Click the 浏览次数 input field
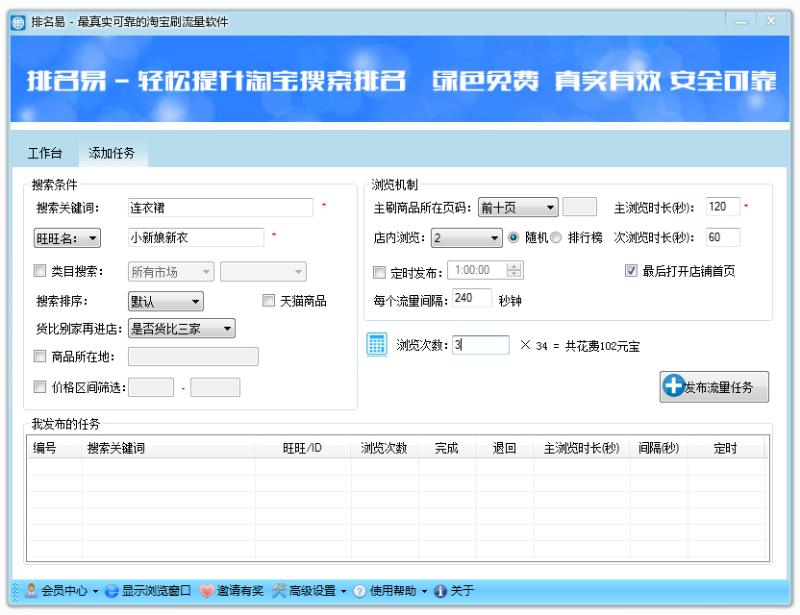The height and width of the screenshot is (615, 800). pyautogui.click(x=481, y=345)
